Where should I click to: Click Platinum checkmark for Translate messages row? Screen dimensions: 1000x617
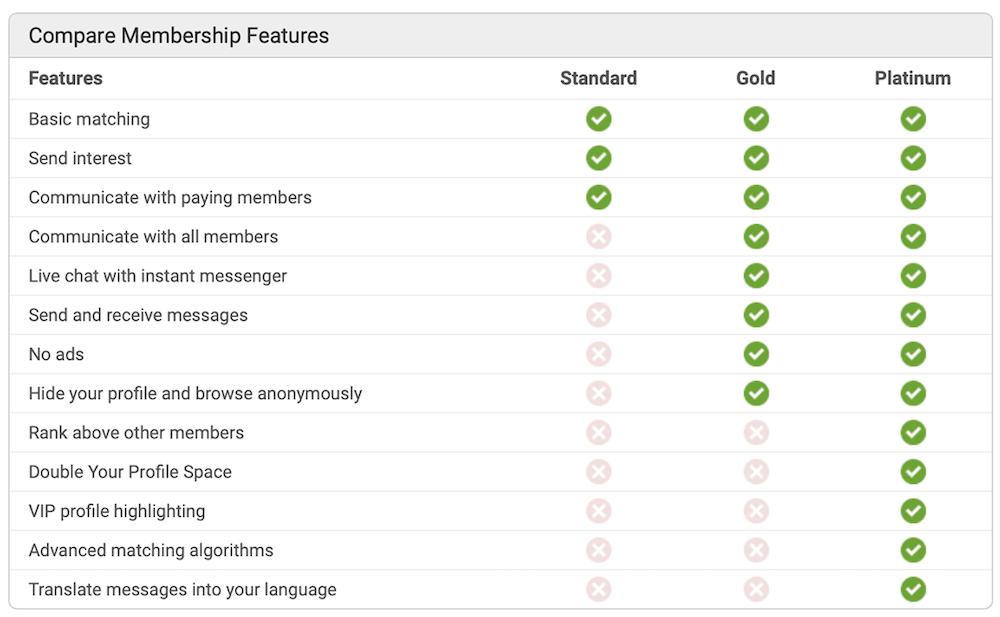pyautogui.click(x=913, y=590)
